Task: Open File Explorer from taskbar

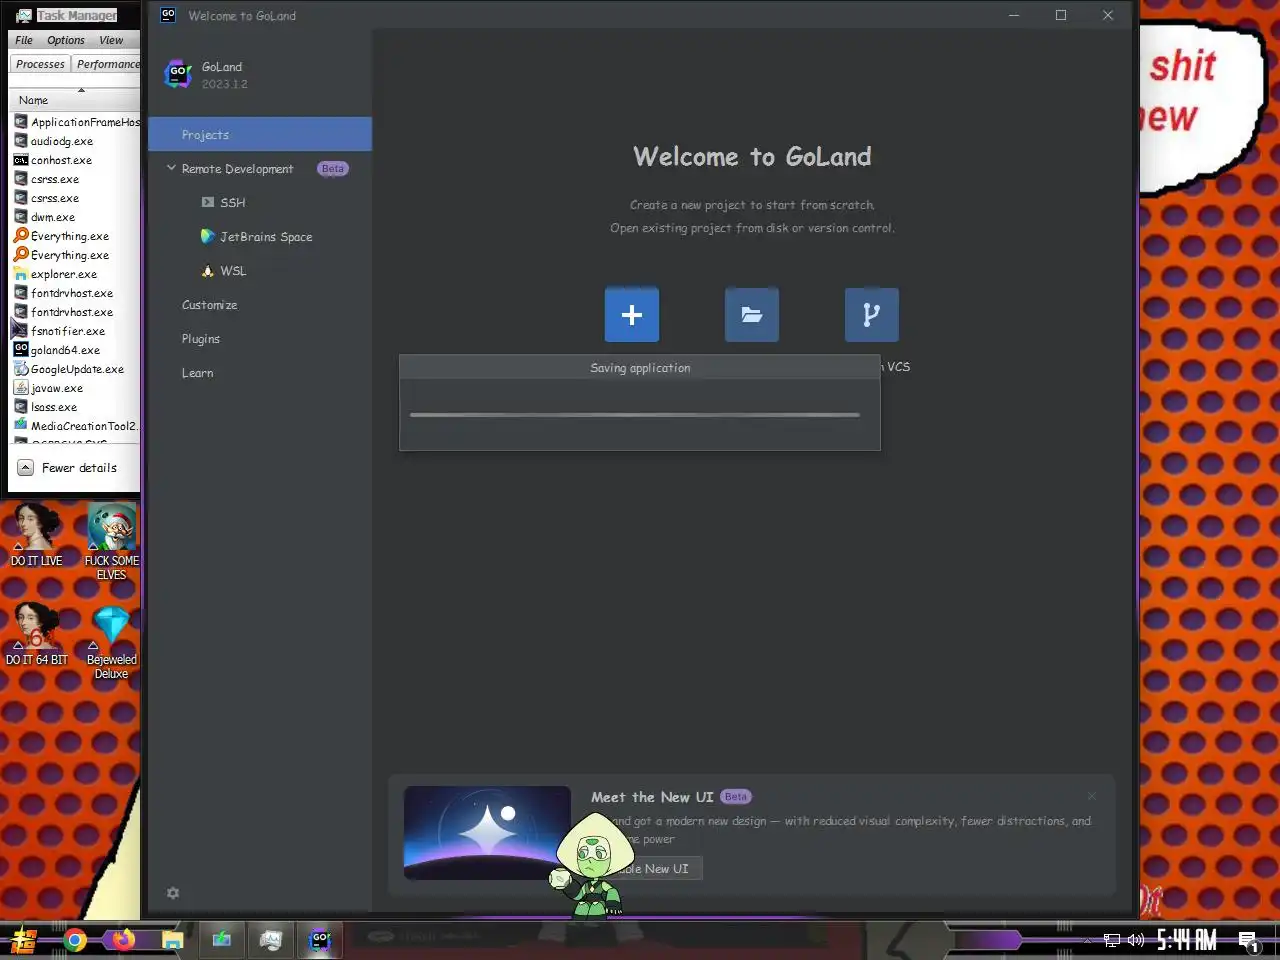Action: pos(172,940)
